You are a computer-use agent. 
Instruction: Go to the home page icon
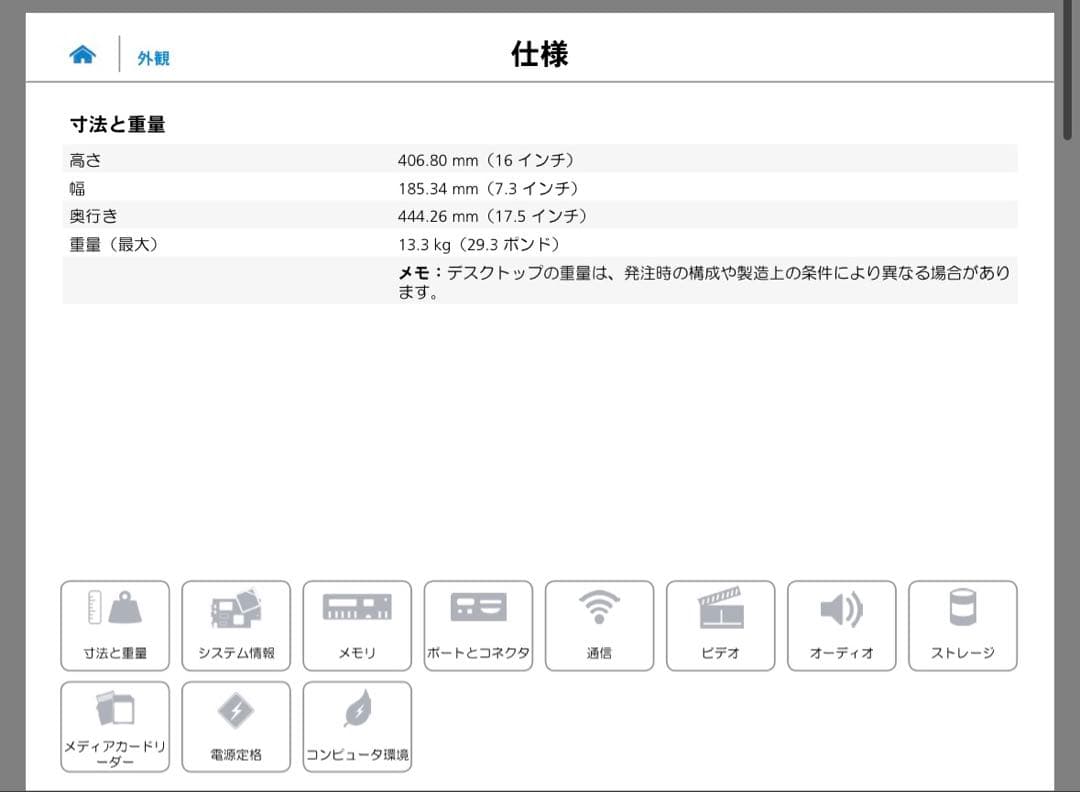coord(82,54)
